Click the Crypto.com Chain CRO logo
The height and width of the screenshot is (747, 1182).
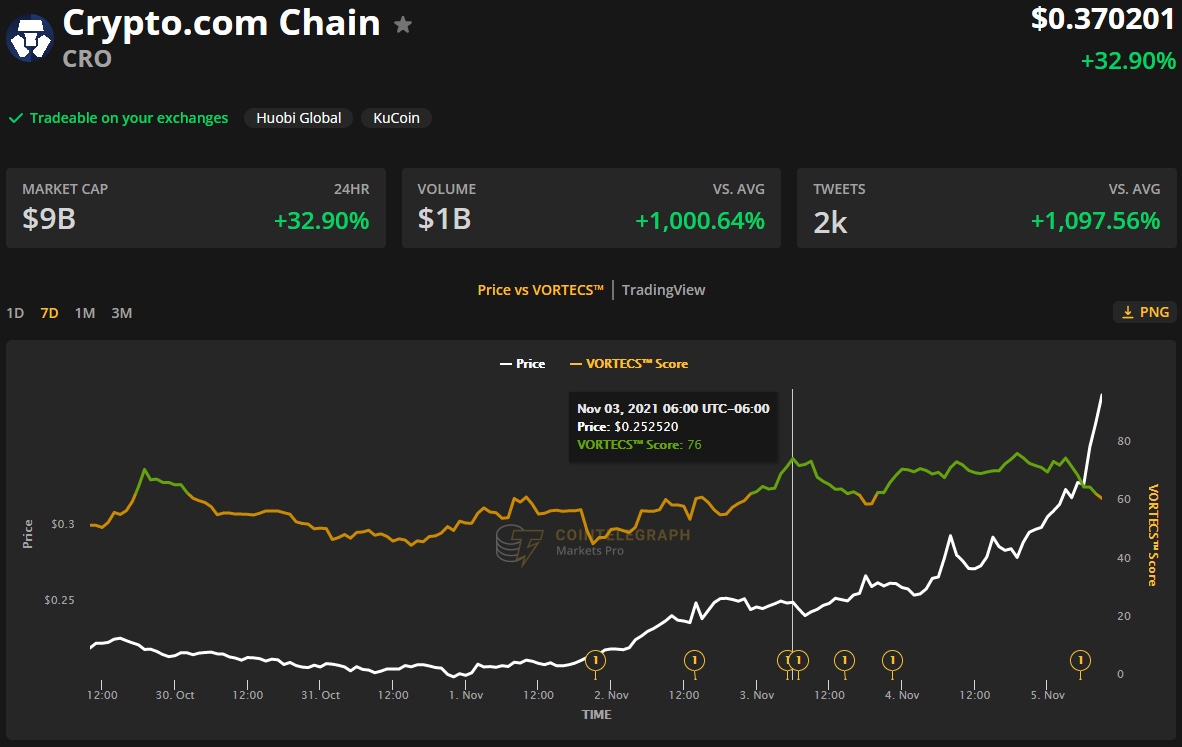[30, 38]
